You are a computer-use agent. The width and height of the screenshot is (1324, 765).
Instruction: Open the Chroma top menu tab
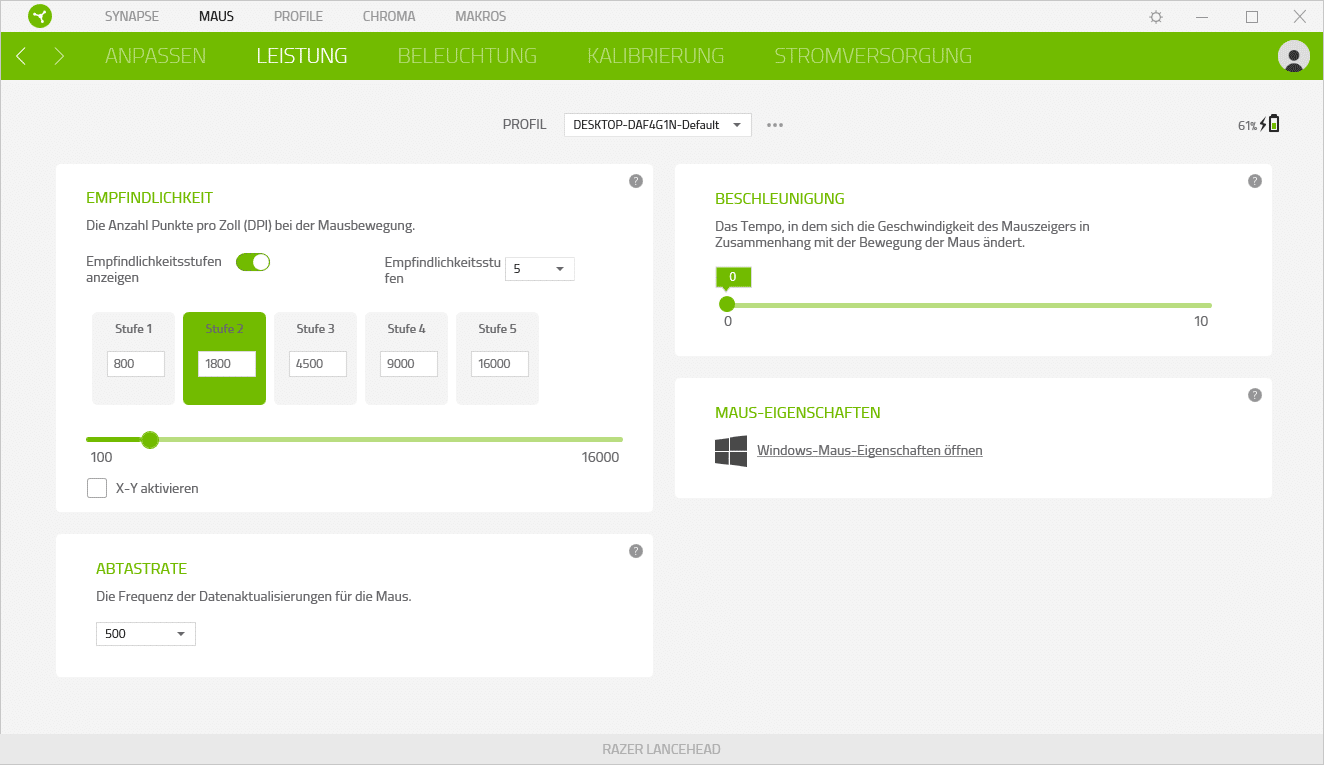coord(389,17)
